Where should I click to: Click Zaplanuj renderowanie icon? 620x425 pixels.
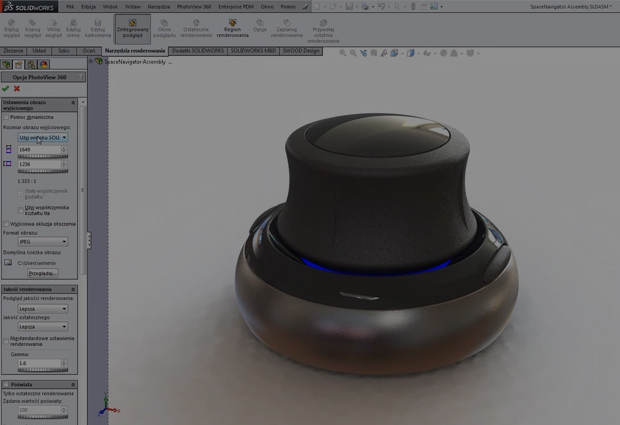tap(288, 28)
